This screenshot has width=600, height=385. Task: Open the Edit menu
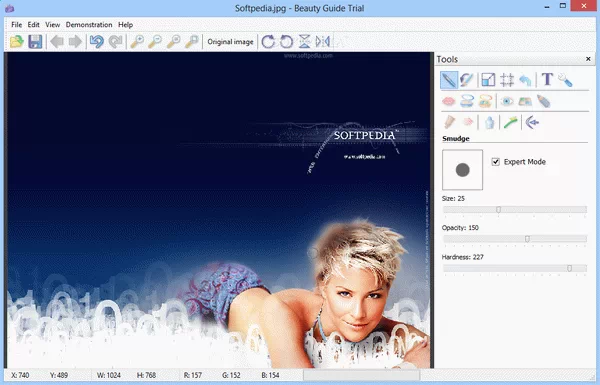tap(33, 25)
